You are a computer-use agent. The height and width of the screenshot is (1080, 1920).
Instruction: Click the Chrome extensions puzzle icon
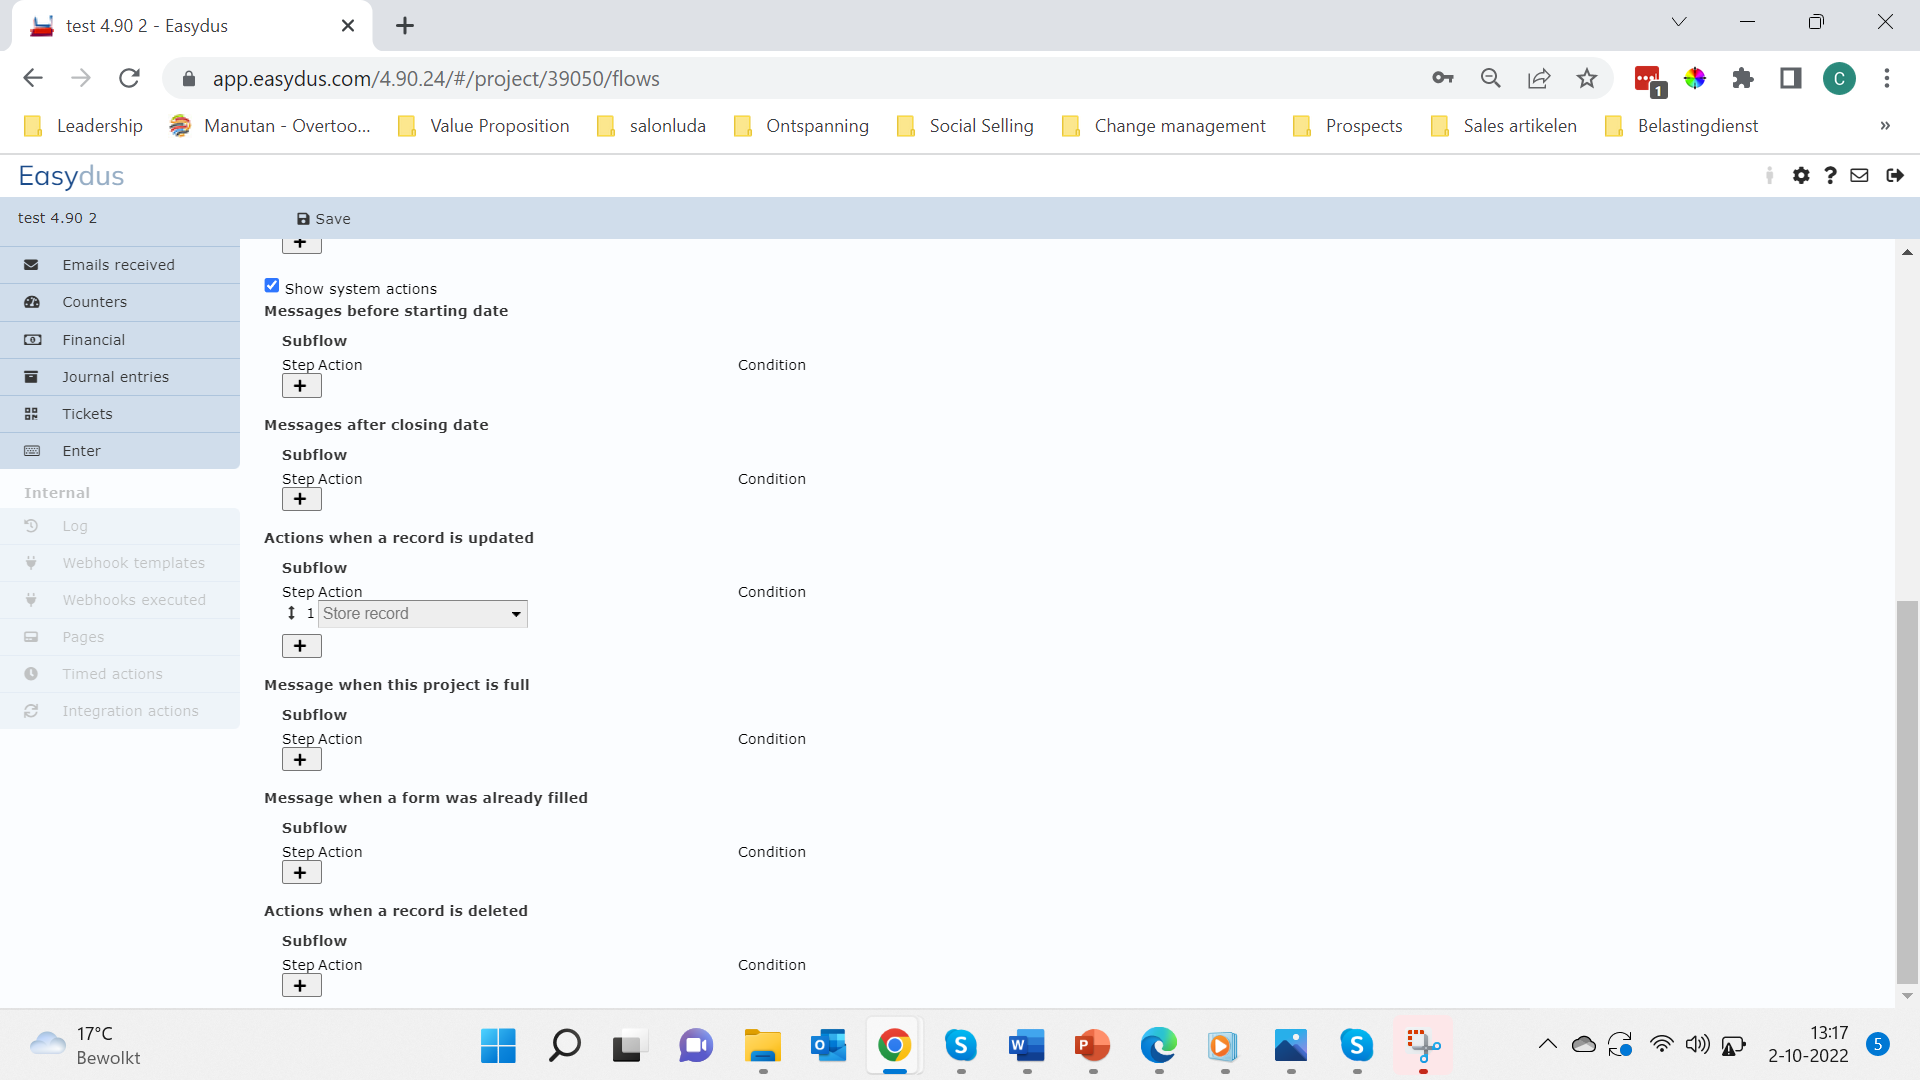1743,78
